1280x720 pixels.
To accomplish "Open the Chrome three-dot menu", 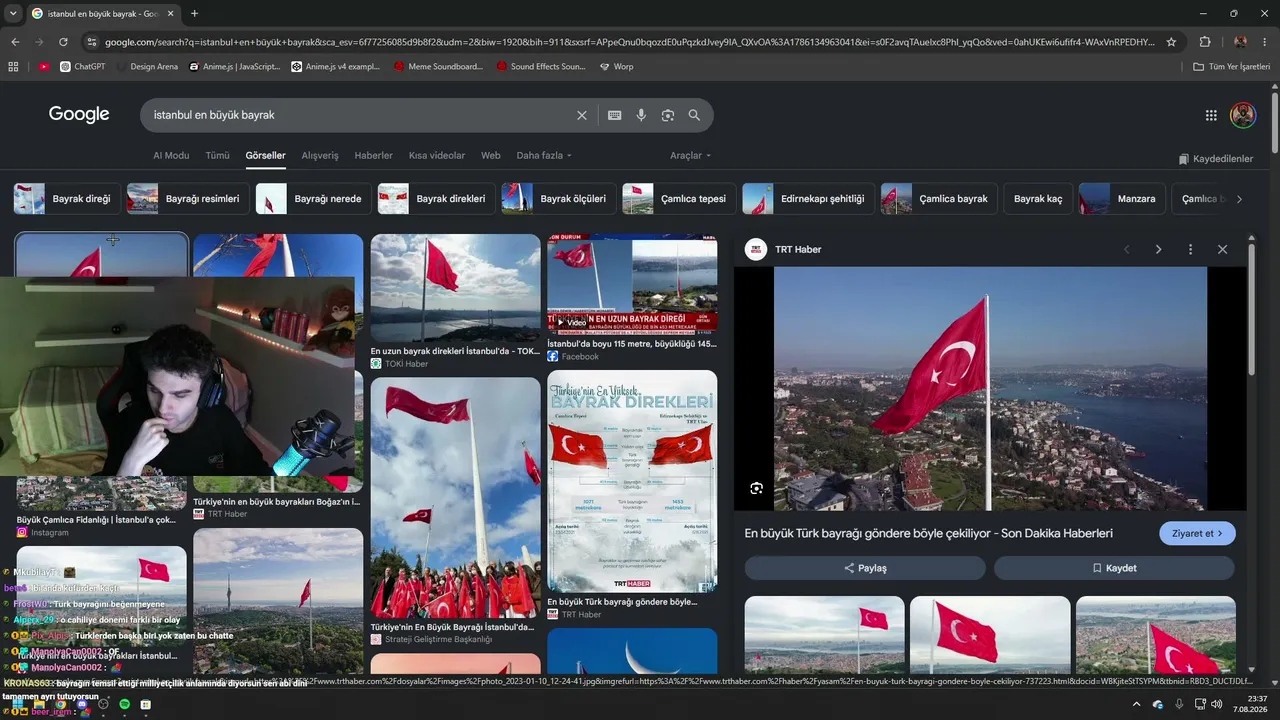I will [1265, 42].
